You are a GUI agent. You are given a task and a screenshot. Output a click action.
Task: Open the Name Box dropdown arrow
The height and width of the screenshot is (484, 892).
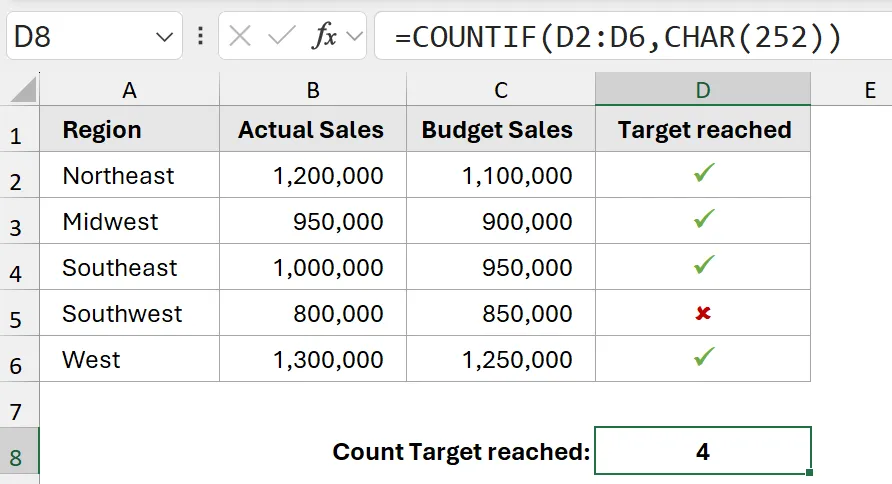click(164, 38)
